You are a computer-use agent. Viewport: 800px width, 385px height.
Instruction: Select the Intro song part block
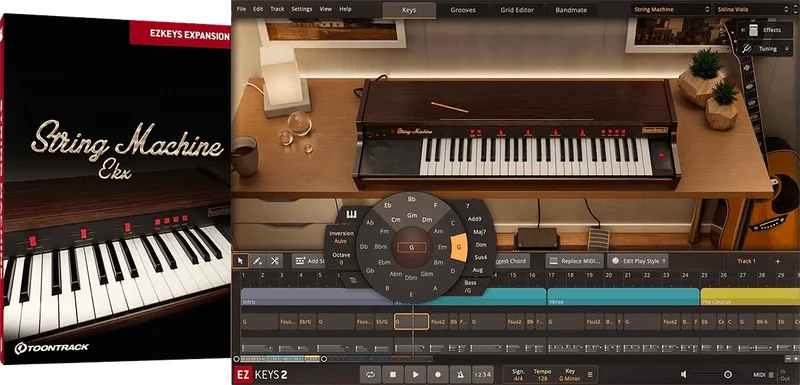point(316,296)
